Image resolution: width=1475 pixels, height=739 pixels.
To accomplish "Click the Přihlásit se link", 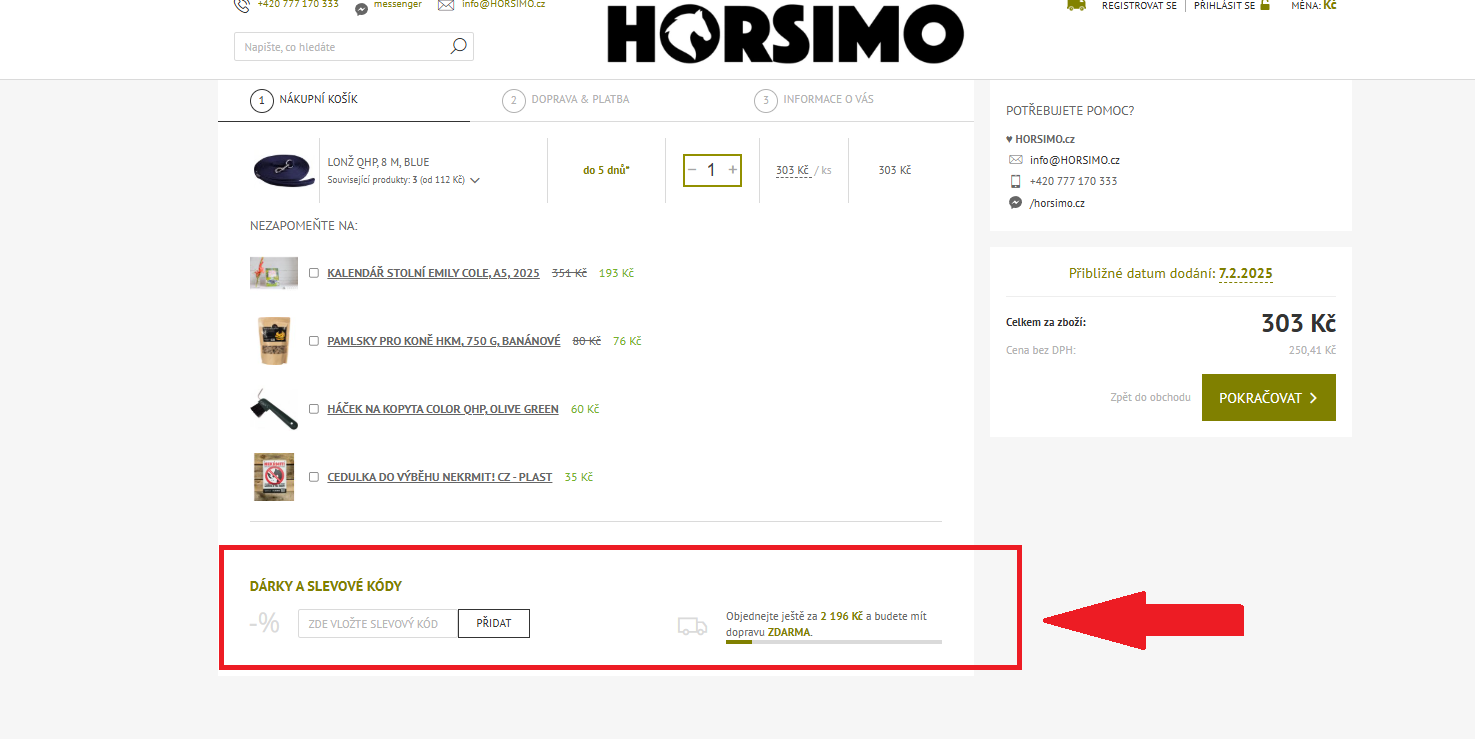I will point(1224,5).
